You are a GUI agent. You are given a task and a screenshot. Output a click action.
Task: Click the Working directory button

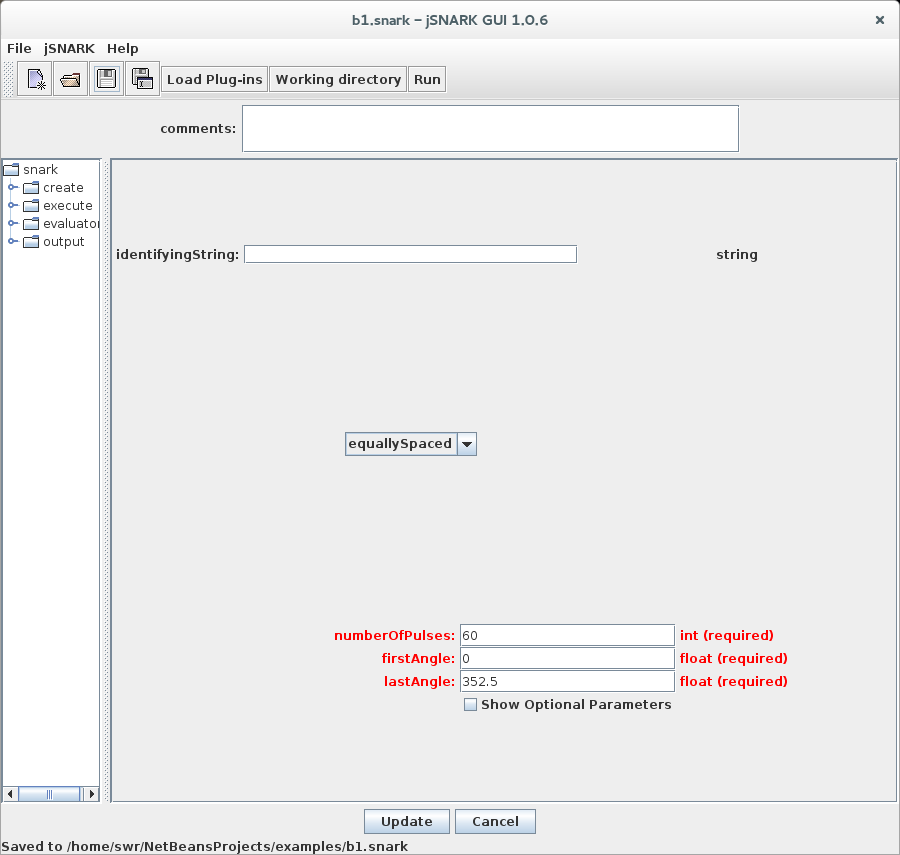[x=338, y=79]
